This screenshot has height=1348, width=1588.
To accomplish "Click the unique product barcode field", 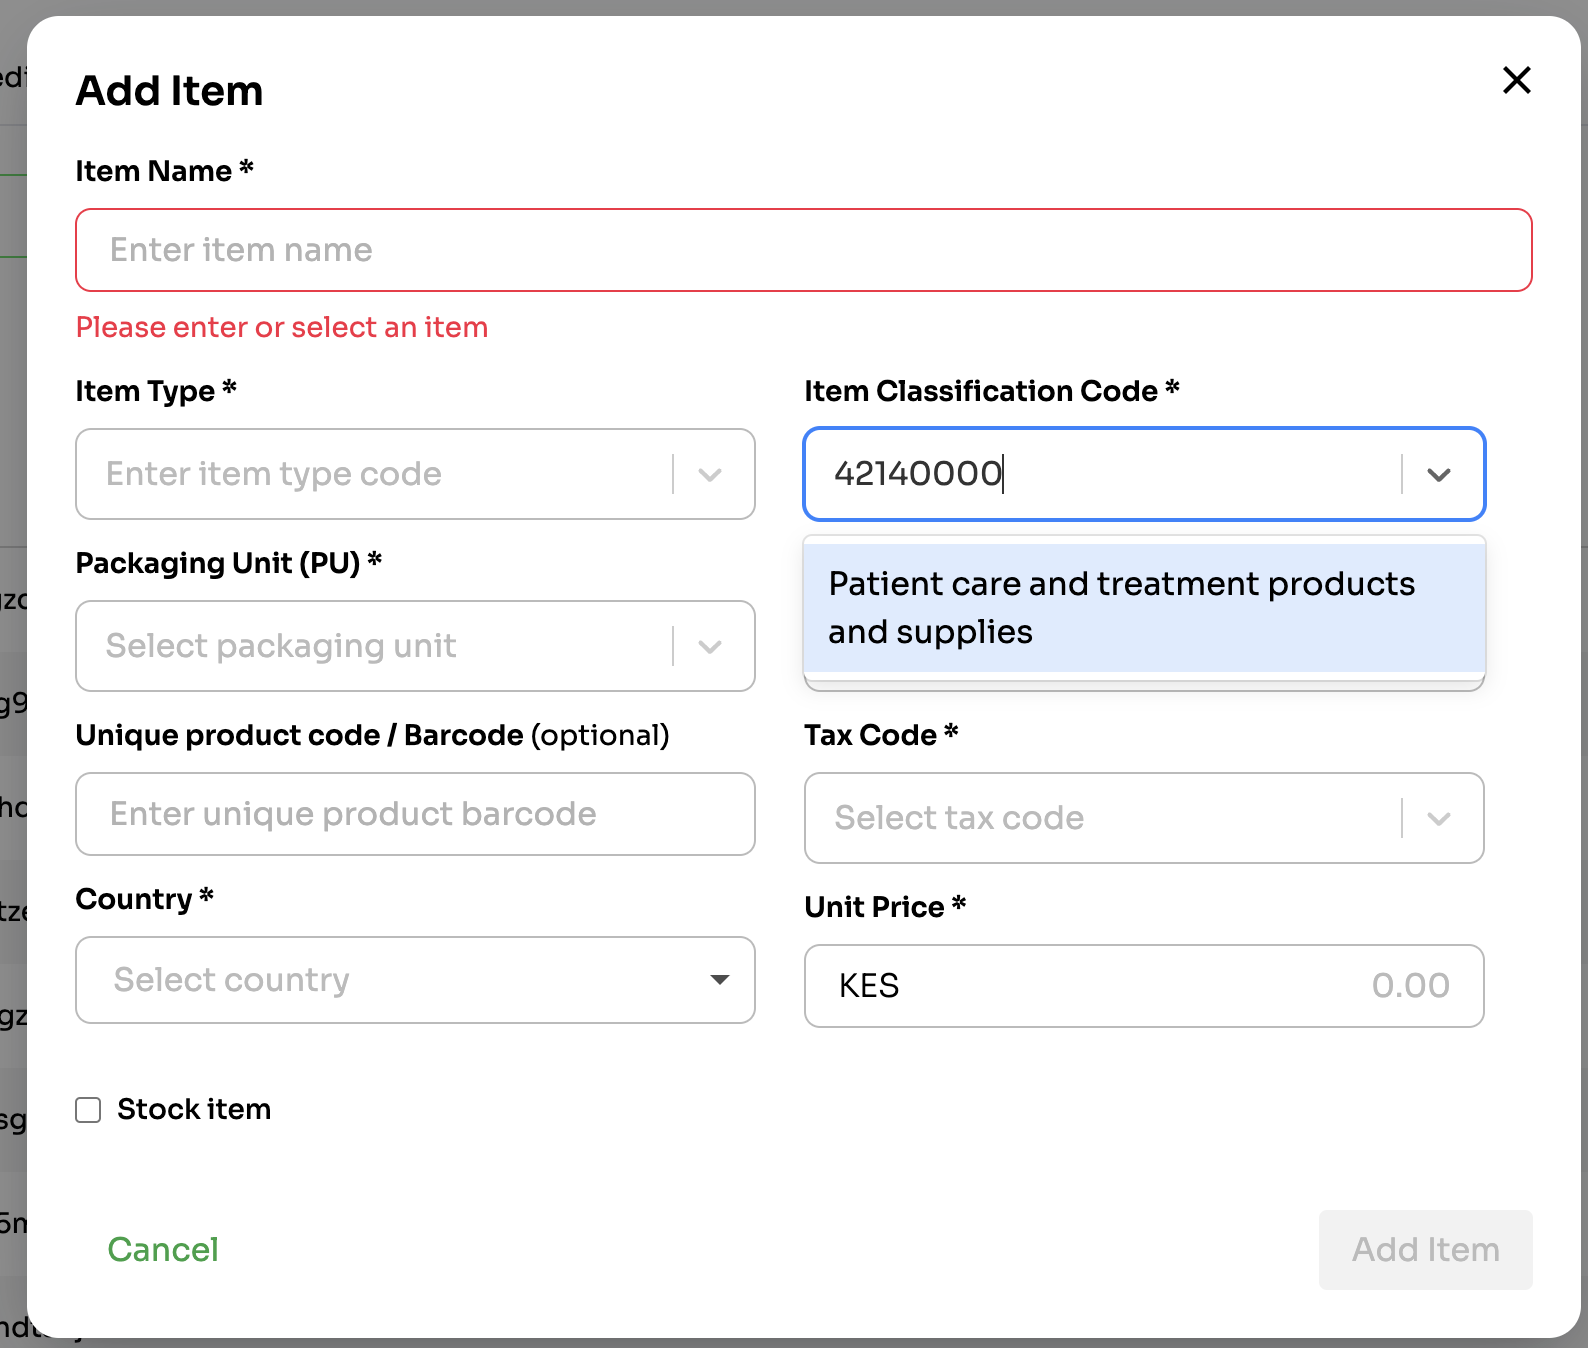I will 415,814.
